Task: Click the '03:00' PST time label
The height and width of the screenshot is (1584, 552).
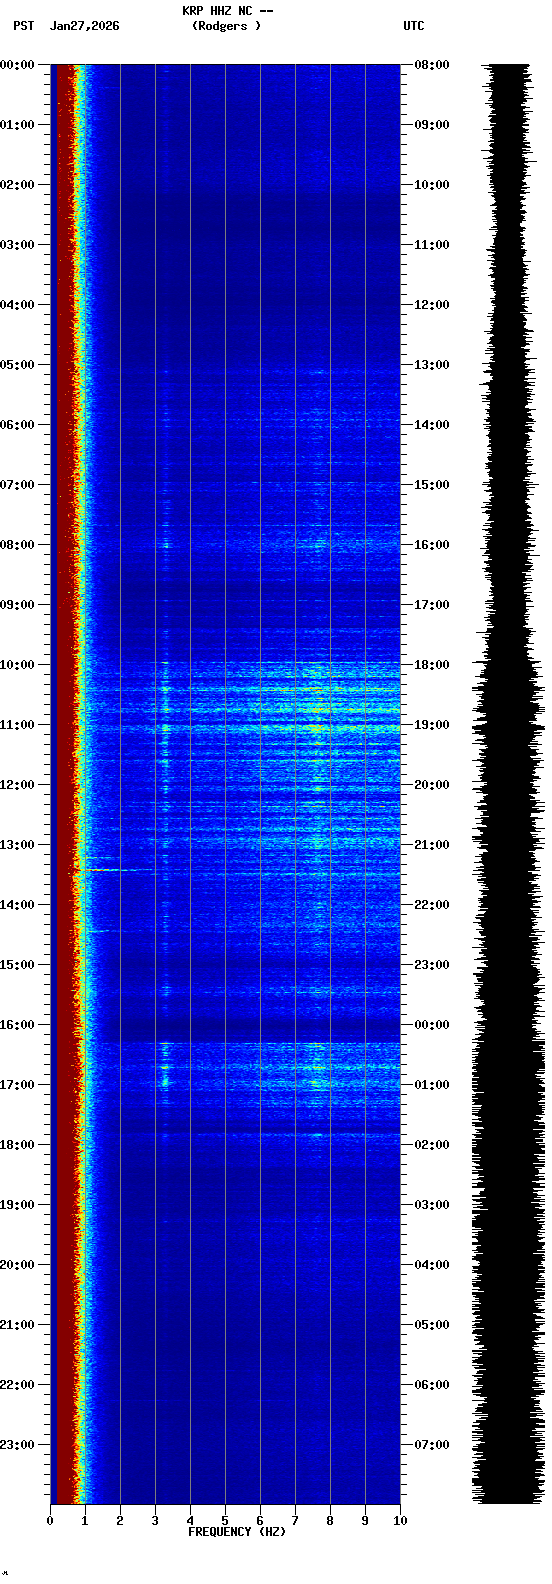Action: [x=17, y=245]
